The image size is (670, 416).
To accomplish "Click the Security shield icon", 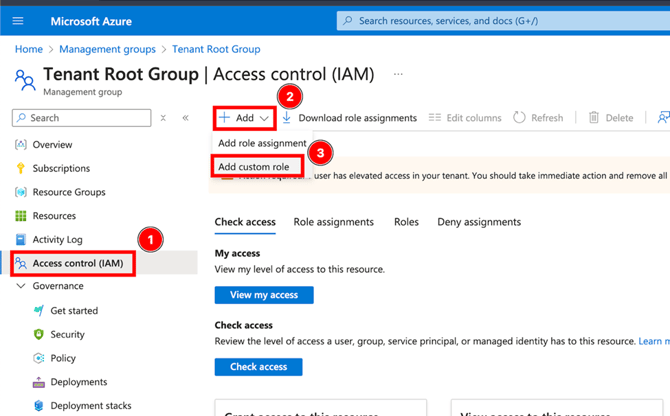I will click(39, 334).
